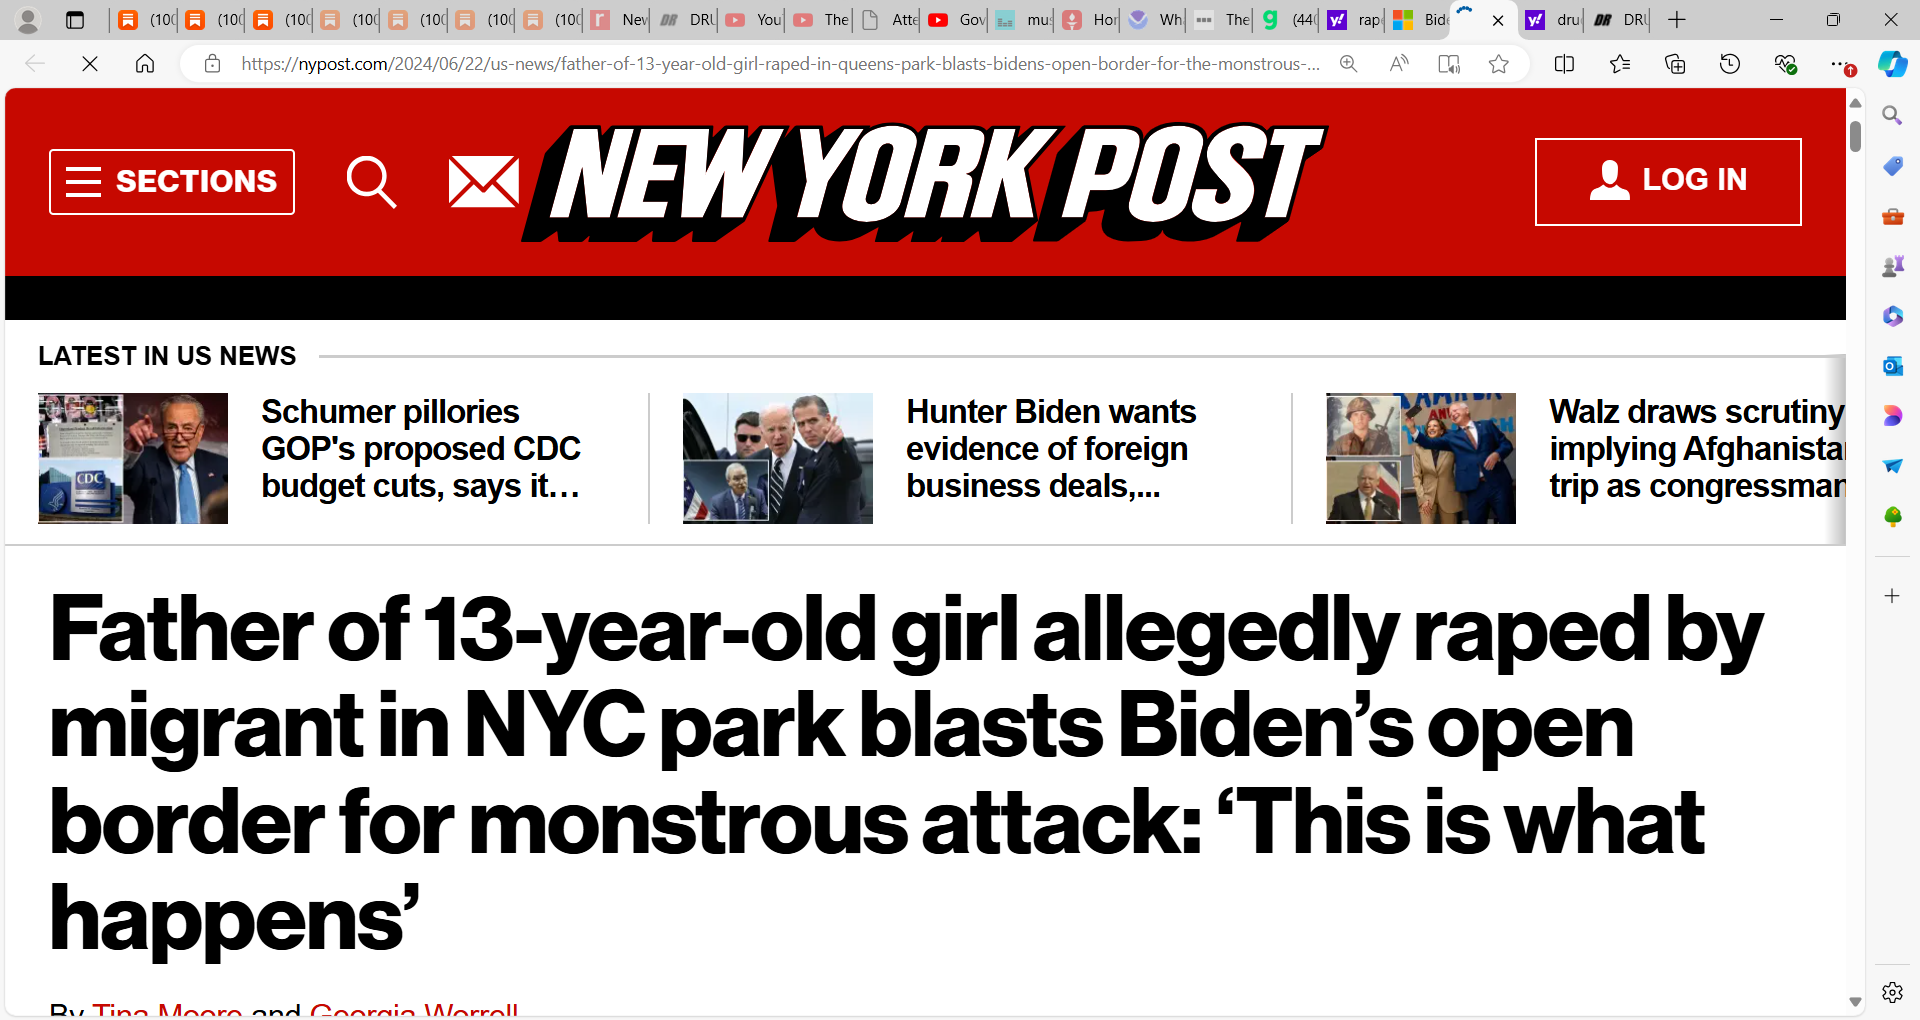Open the Copilot sidebar icon
The image size is (1920, 1020).
1892,64
